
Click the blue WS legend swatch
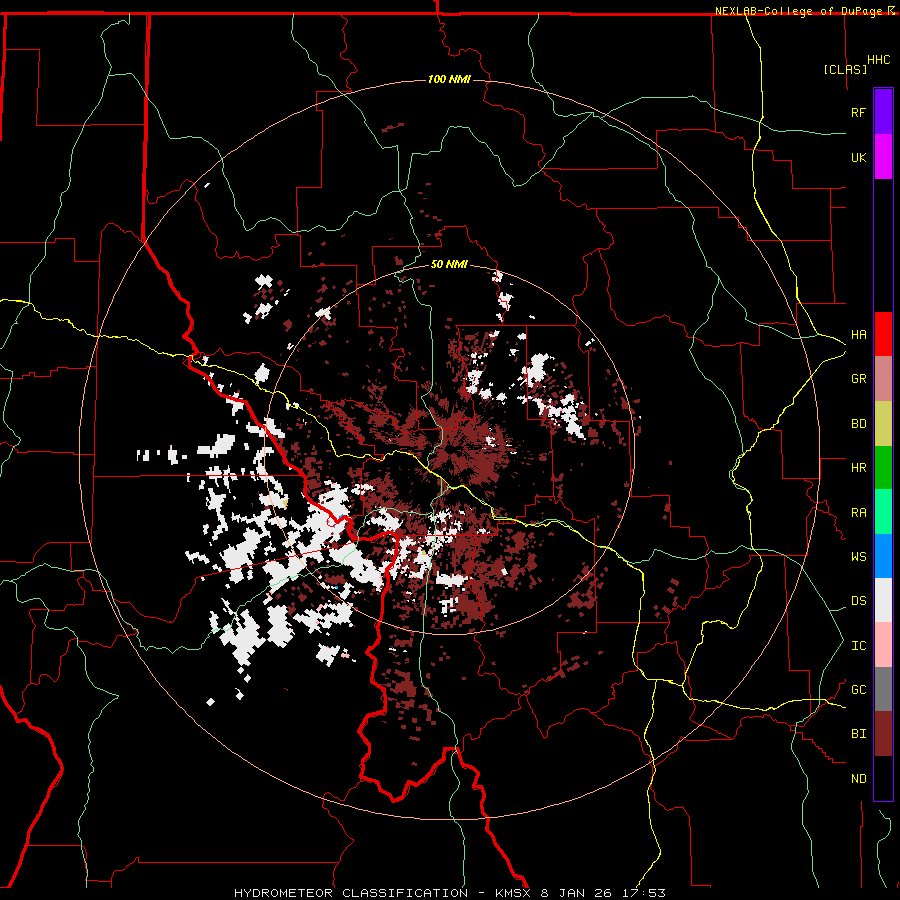coord(883,556)
